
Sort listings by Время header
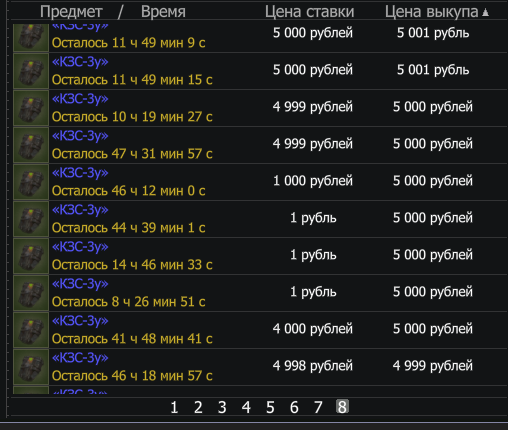tap(163, 12)
